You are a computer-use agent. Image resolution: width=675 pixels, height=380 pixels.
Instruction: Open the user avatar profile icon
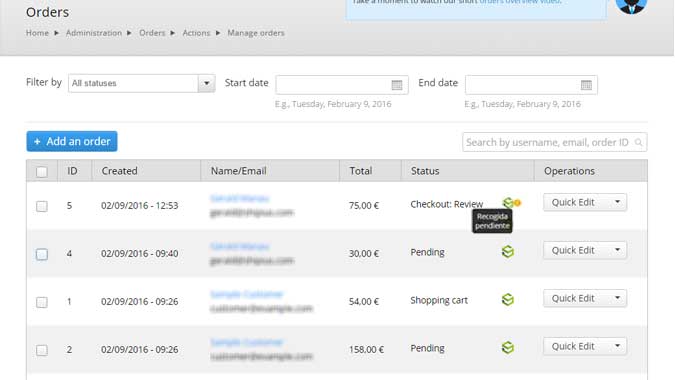click(631, 6)
